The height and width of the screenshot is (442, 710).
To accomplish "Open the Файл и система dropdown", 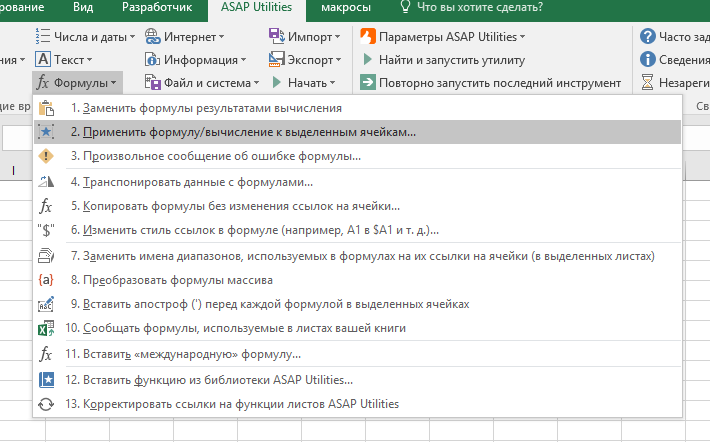I will pyautogui.click(x=202, y=83).
